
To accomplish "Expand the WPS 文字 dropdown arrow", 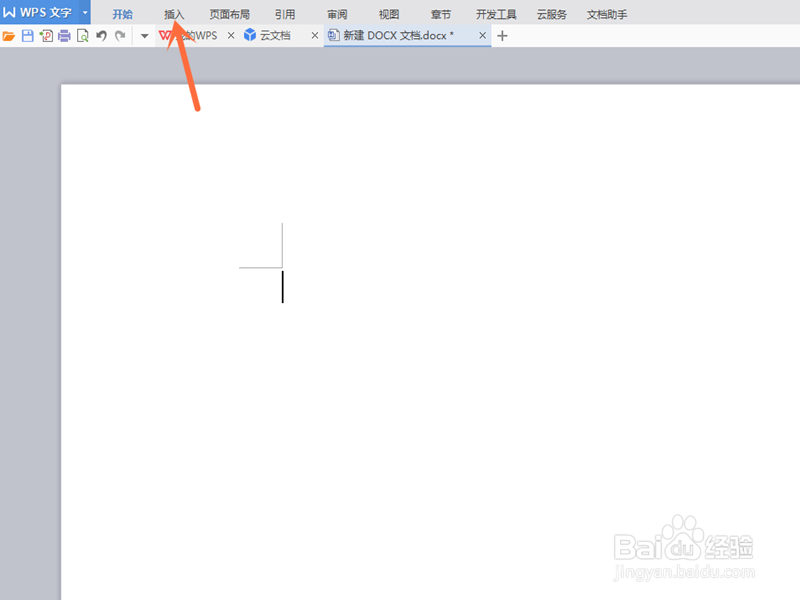I will coord(85,12).
